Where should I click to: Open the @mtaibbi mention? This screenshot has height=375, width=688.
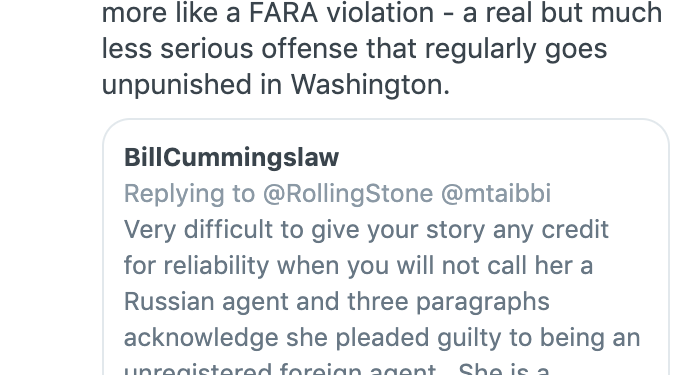pyautogui.click(x=496, y=193)
